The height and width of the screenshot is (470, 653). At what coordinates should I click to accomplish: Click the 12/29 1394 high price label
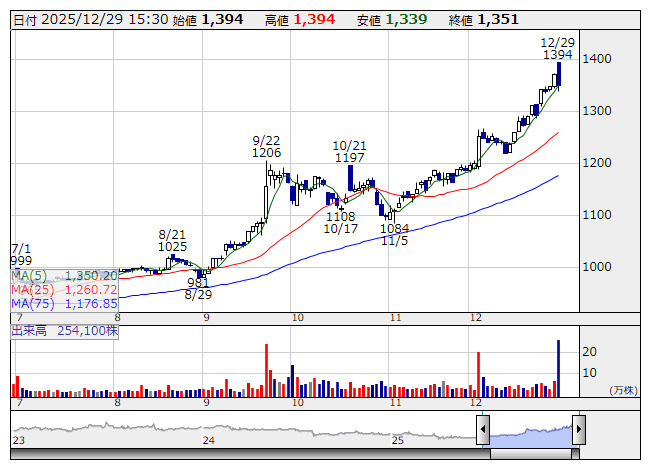tap(557, 49)
